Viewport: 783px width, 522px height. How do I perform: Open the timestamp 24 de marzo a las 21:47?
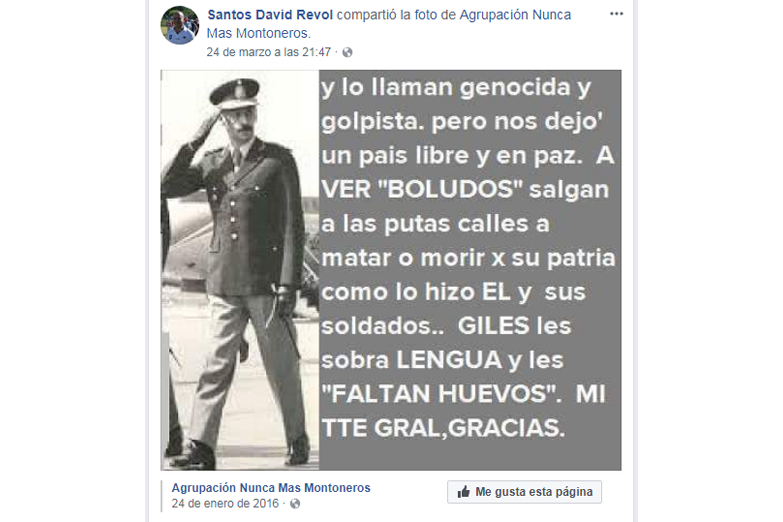(x=269, y=52)
